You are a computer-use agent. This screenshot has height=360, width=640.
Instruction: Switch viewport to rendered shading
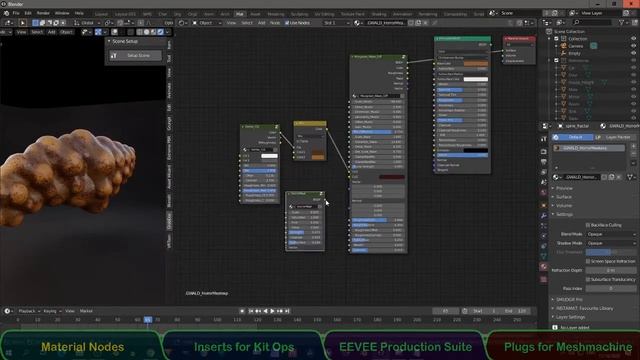[x=160, y=32]
